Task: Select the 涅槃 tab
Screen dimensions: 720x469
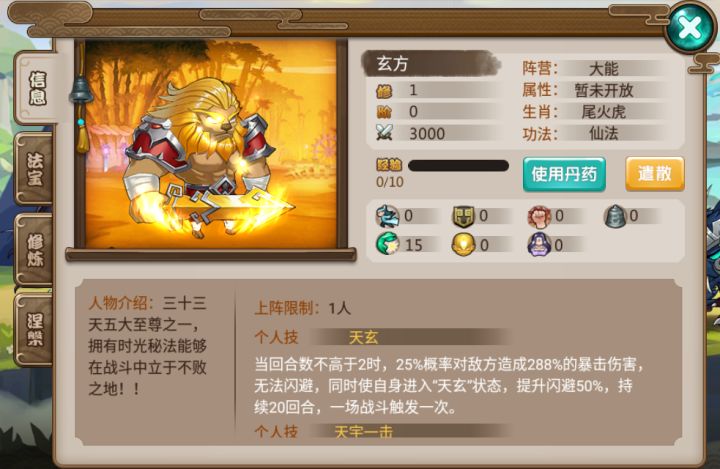Action: point(35,330)
